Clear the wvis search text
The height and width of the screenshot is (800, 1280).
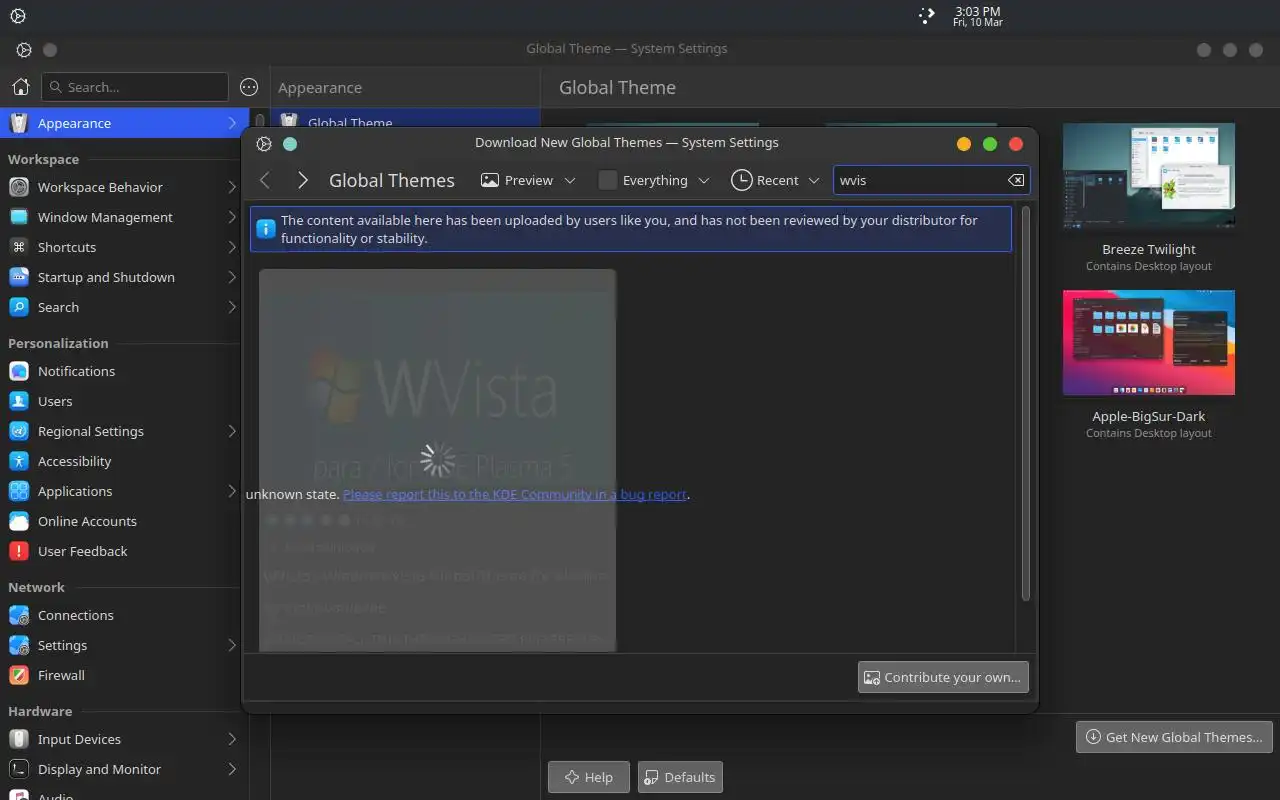(x=1016, y=180)
